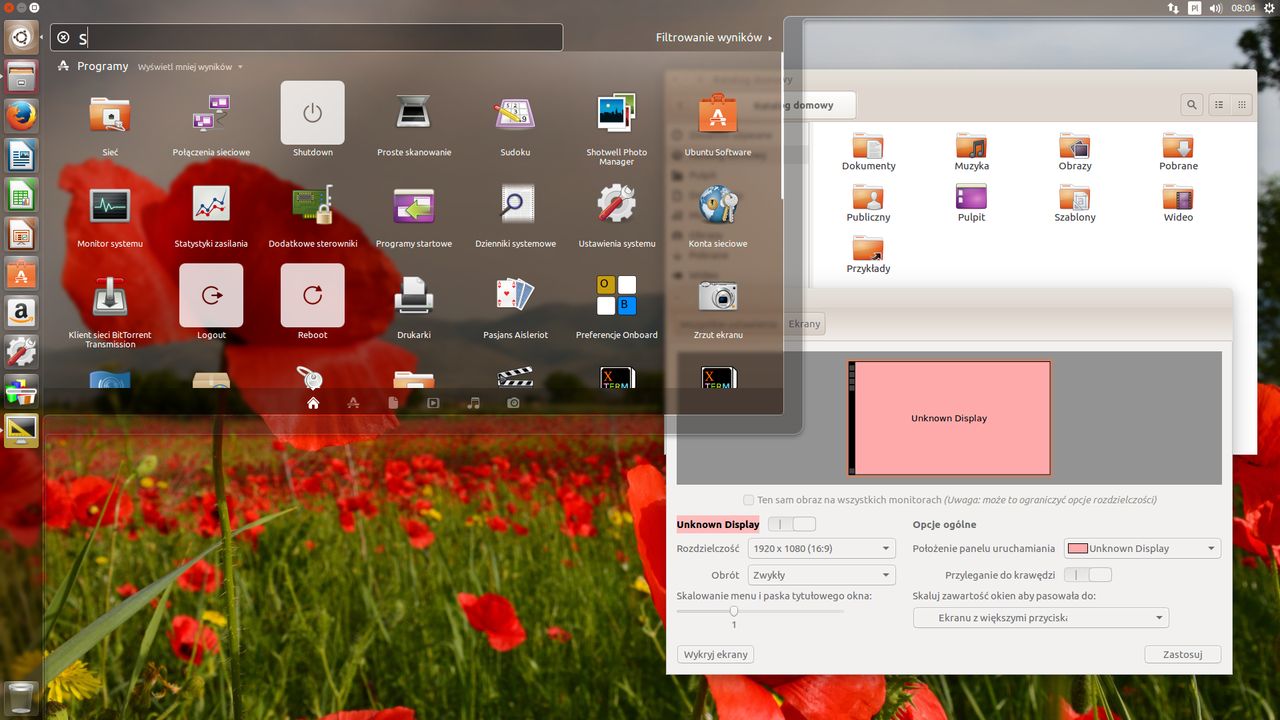The width and height of the screenshot is (1280, 720).
Task: Open the Obrót Zwykły dropdown
Action: (x=821, y=575)
